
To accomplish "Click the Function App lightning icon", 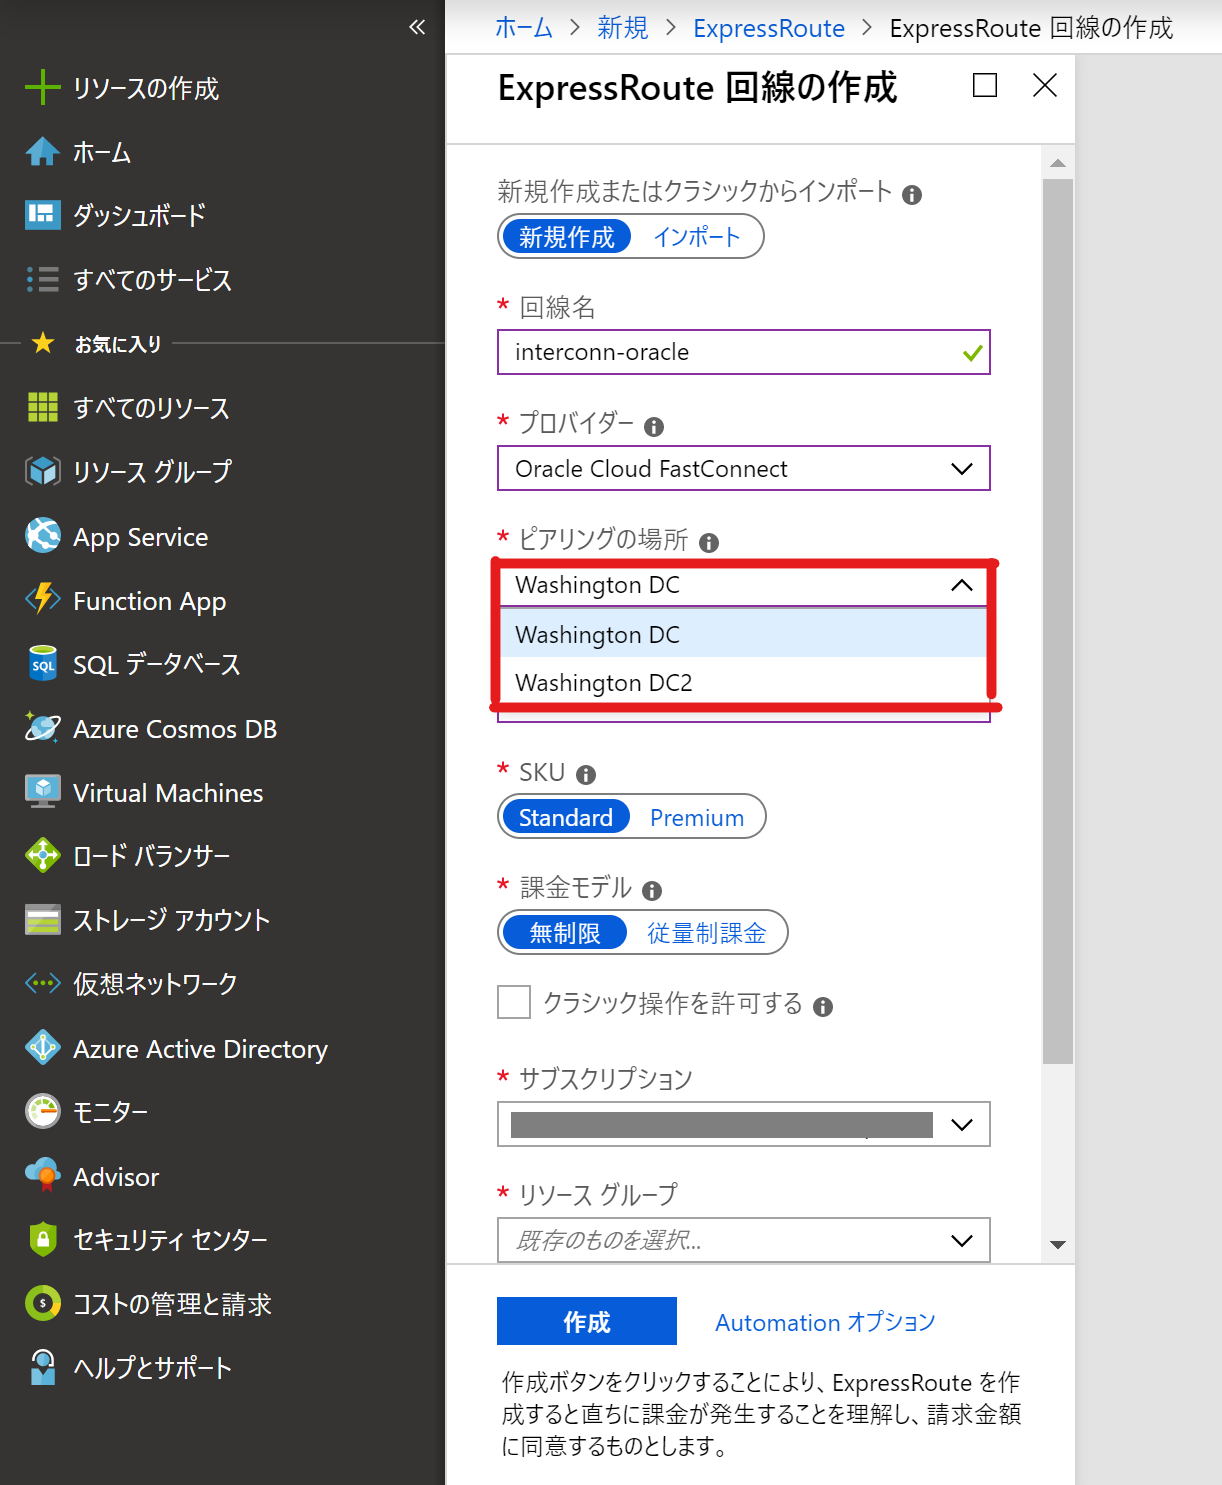I will 42,600.
